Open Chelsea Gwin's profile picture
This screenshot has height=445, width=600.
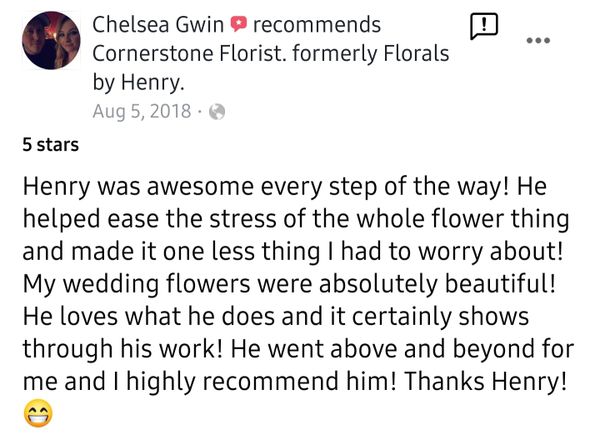[51, 40]
